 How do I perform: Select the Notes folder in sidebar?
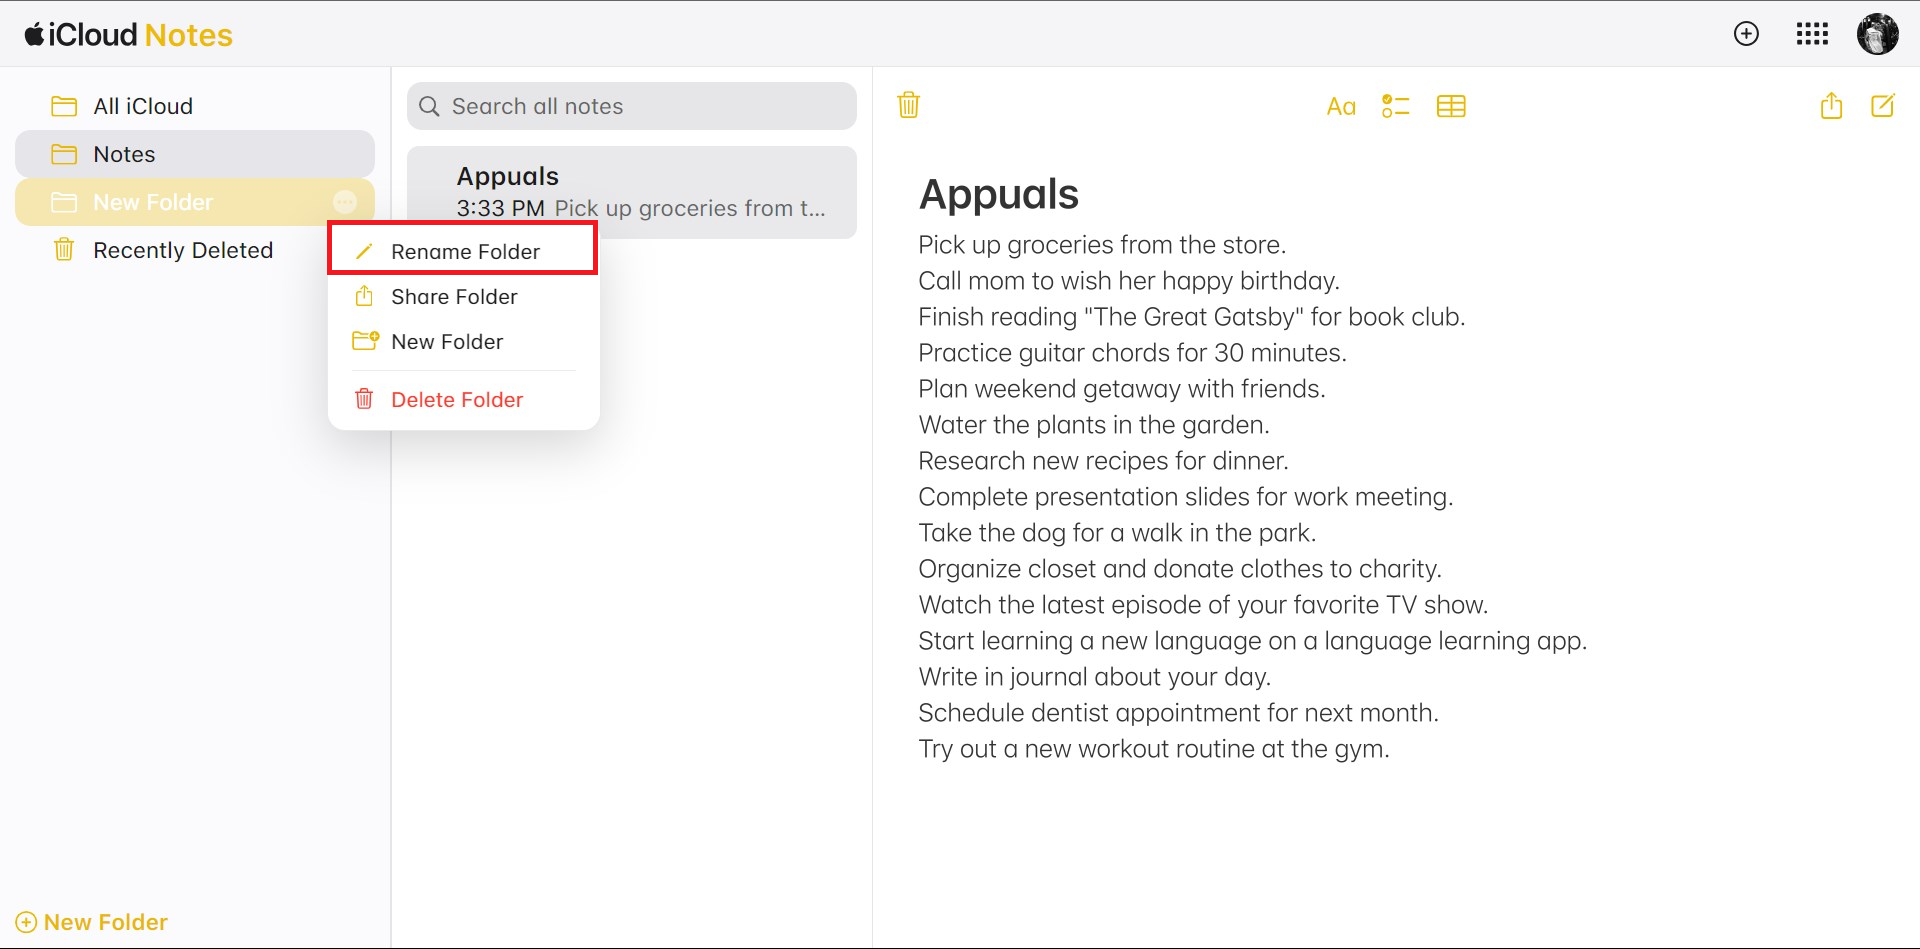click(124, 154)
